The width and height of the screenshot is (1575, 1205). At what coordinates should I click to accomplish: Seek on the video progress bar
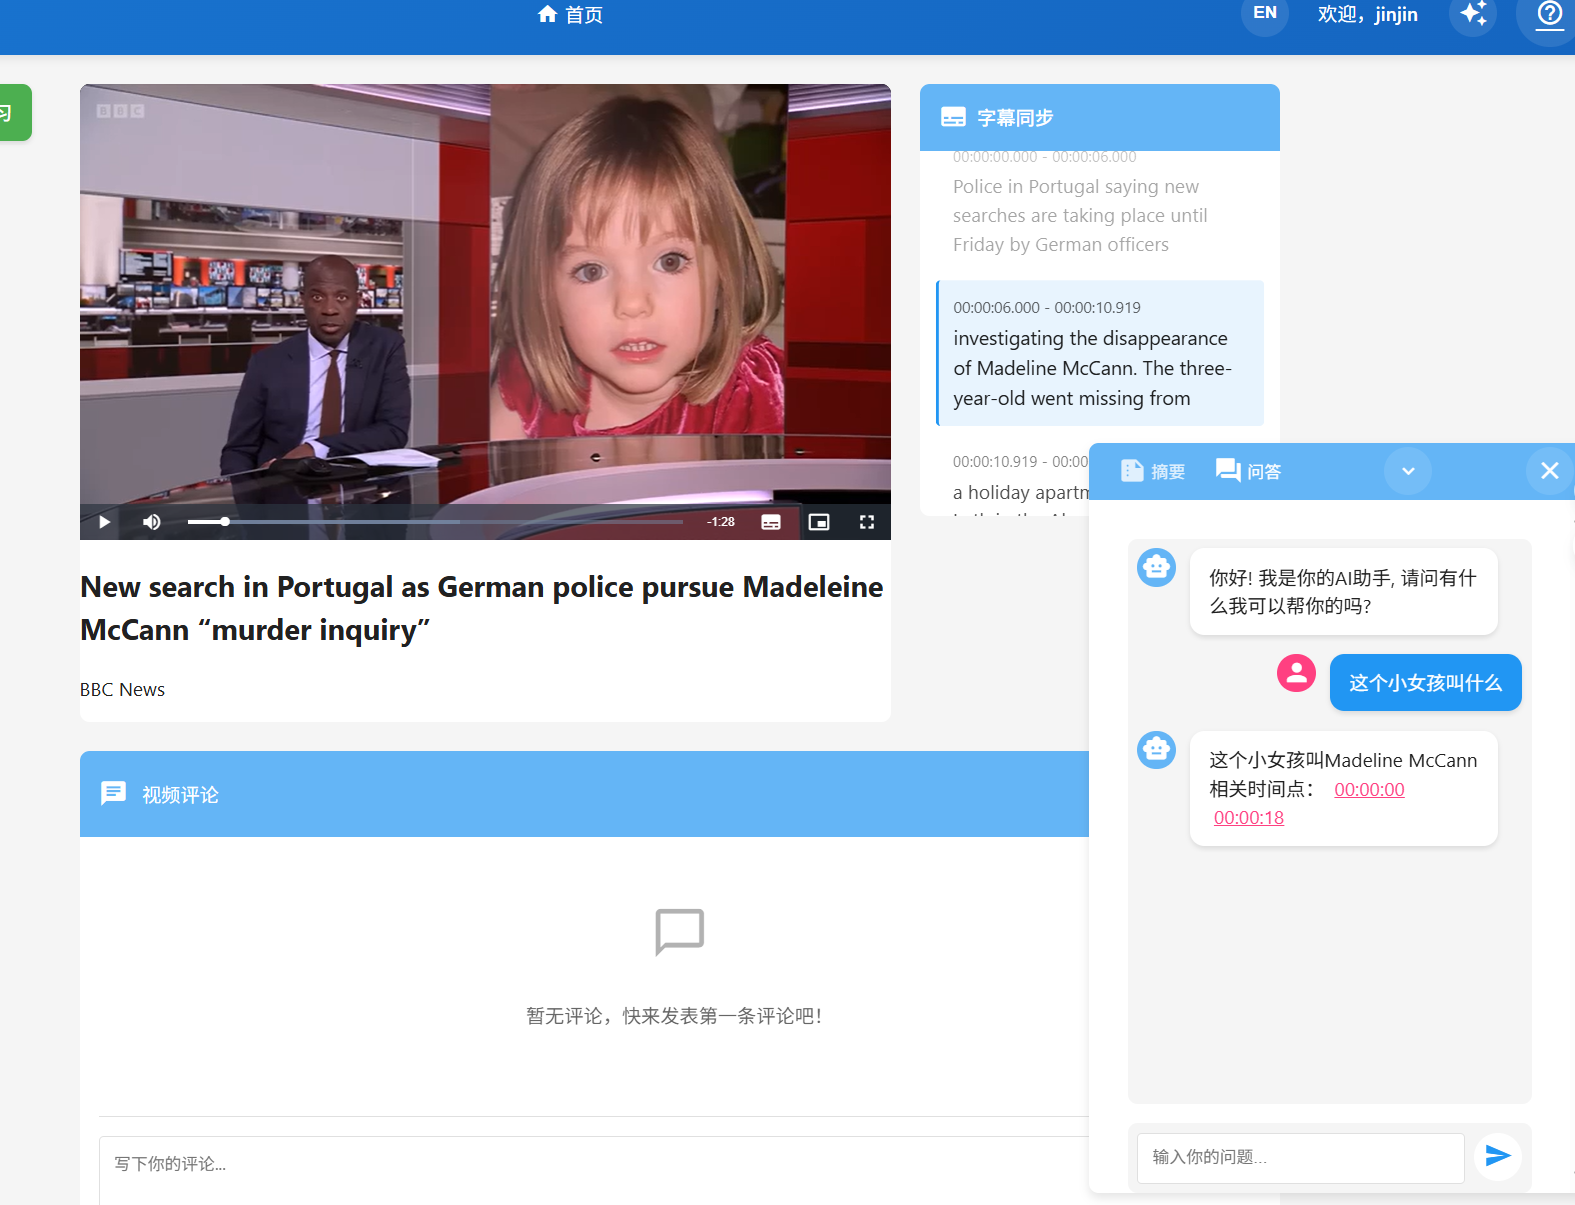(435, 522)
